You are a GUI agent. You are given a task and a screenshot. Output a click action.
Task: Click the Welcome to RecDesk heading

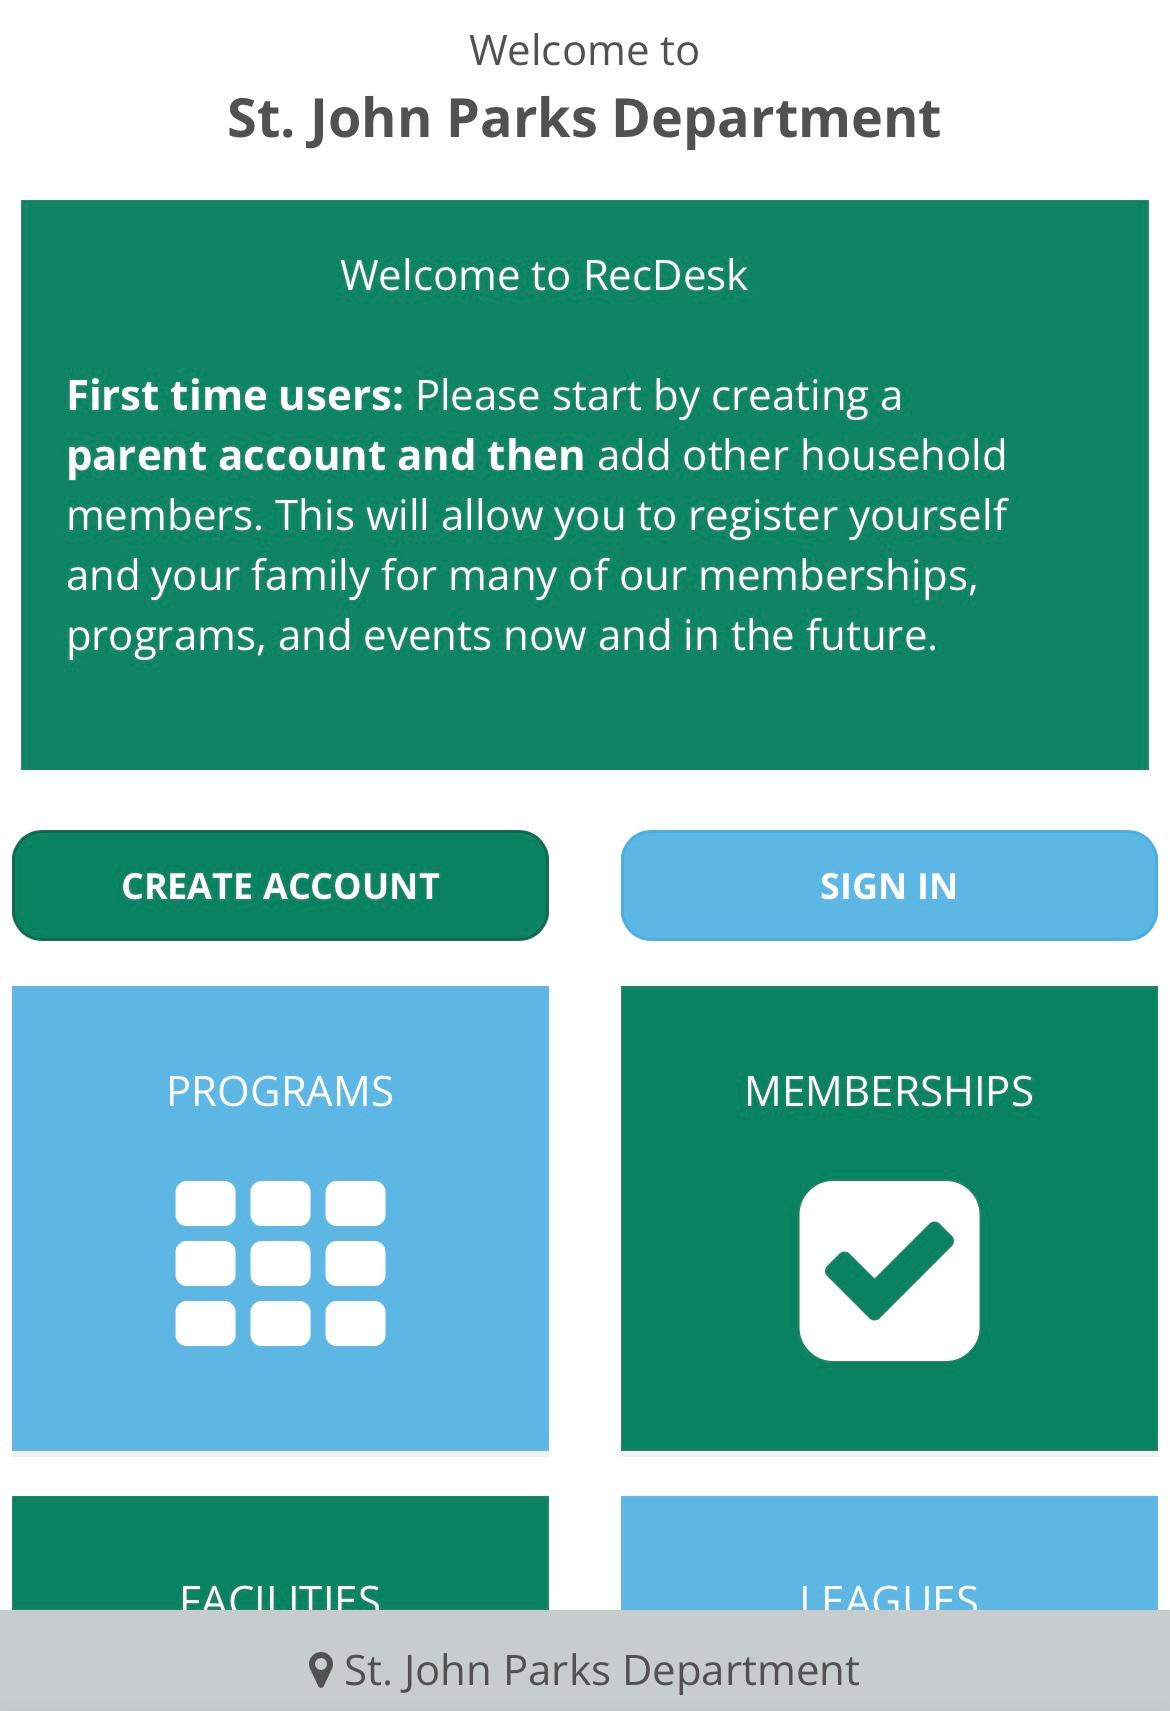544,275
